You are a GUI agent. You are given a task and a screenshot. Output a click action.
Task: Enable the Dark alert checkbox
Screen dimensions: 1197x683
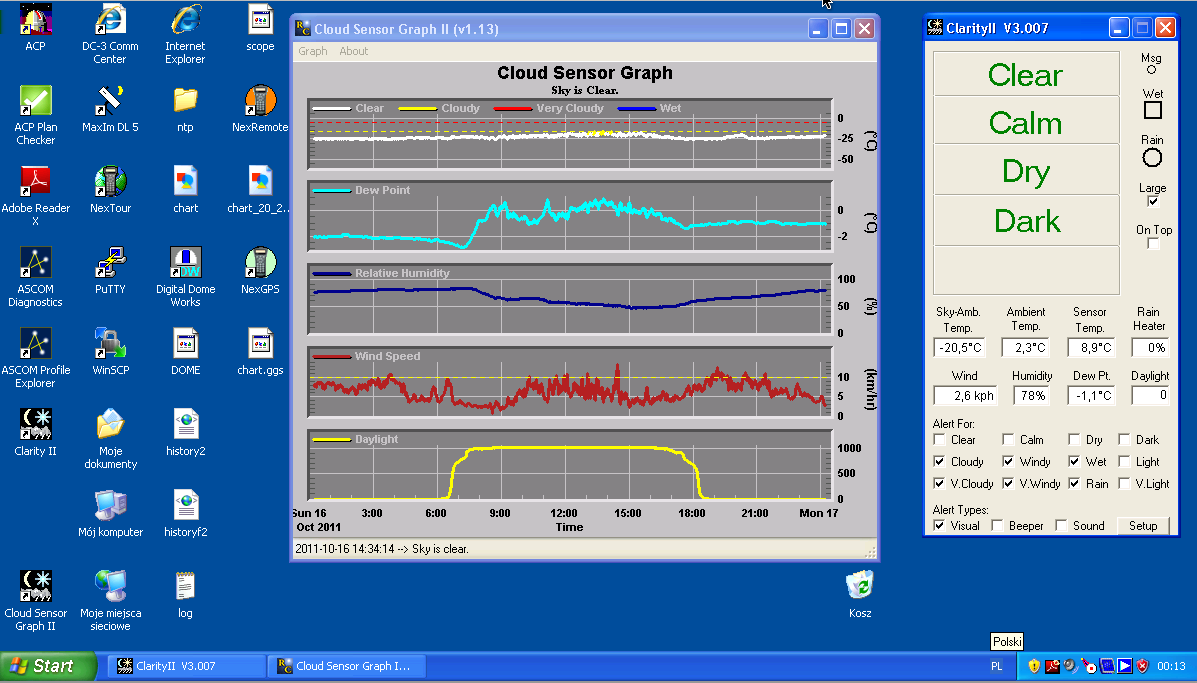(x=1124, y=440)
